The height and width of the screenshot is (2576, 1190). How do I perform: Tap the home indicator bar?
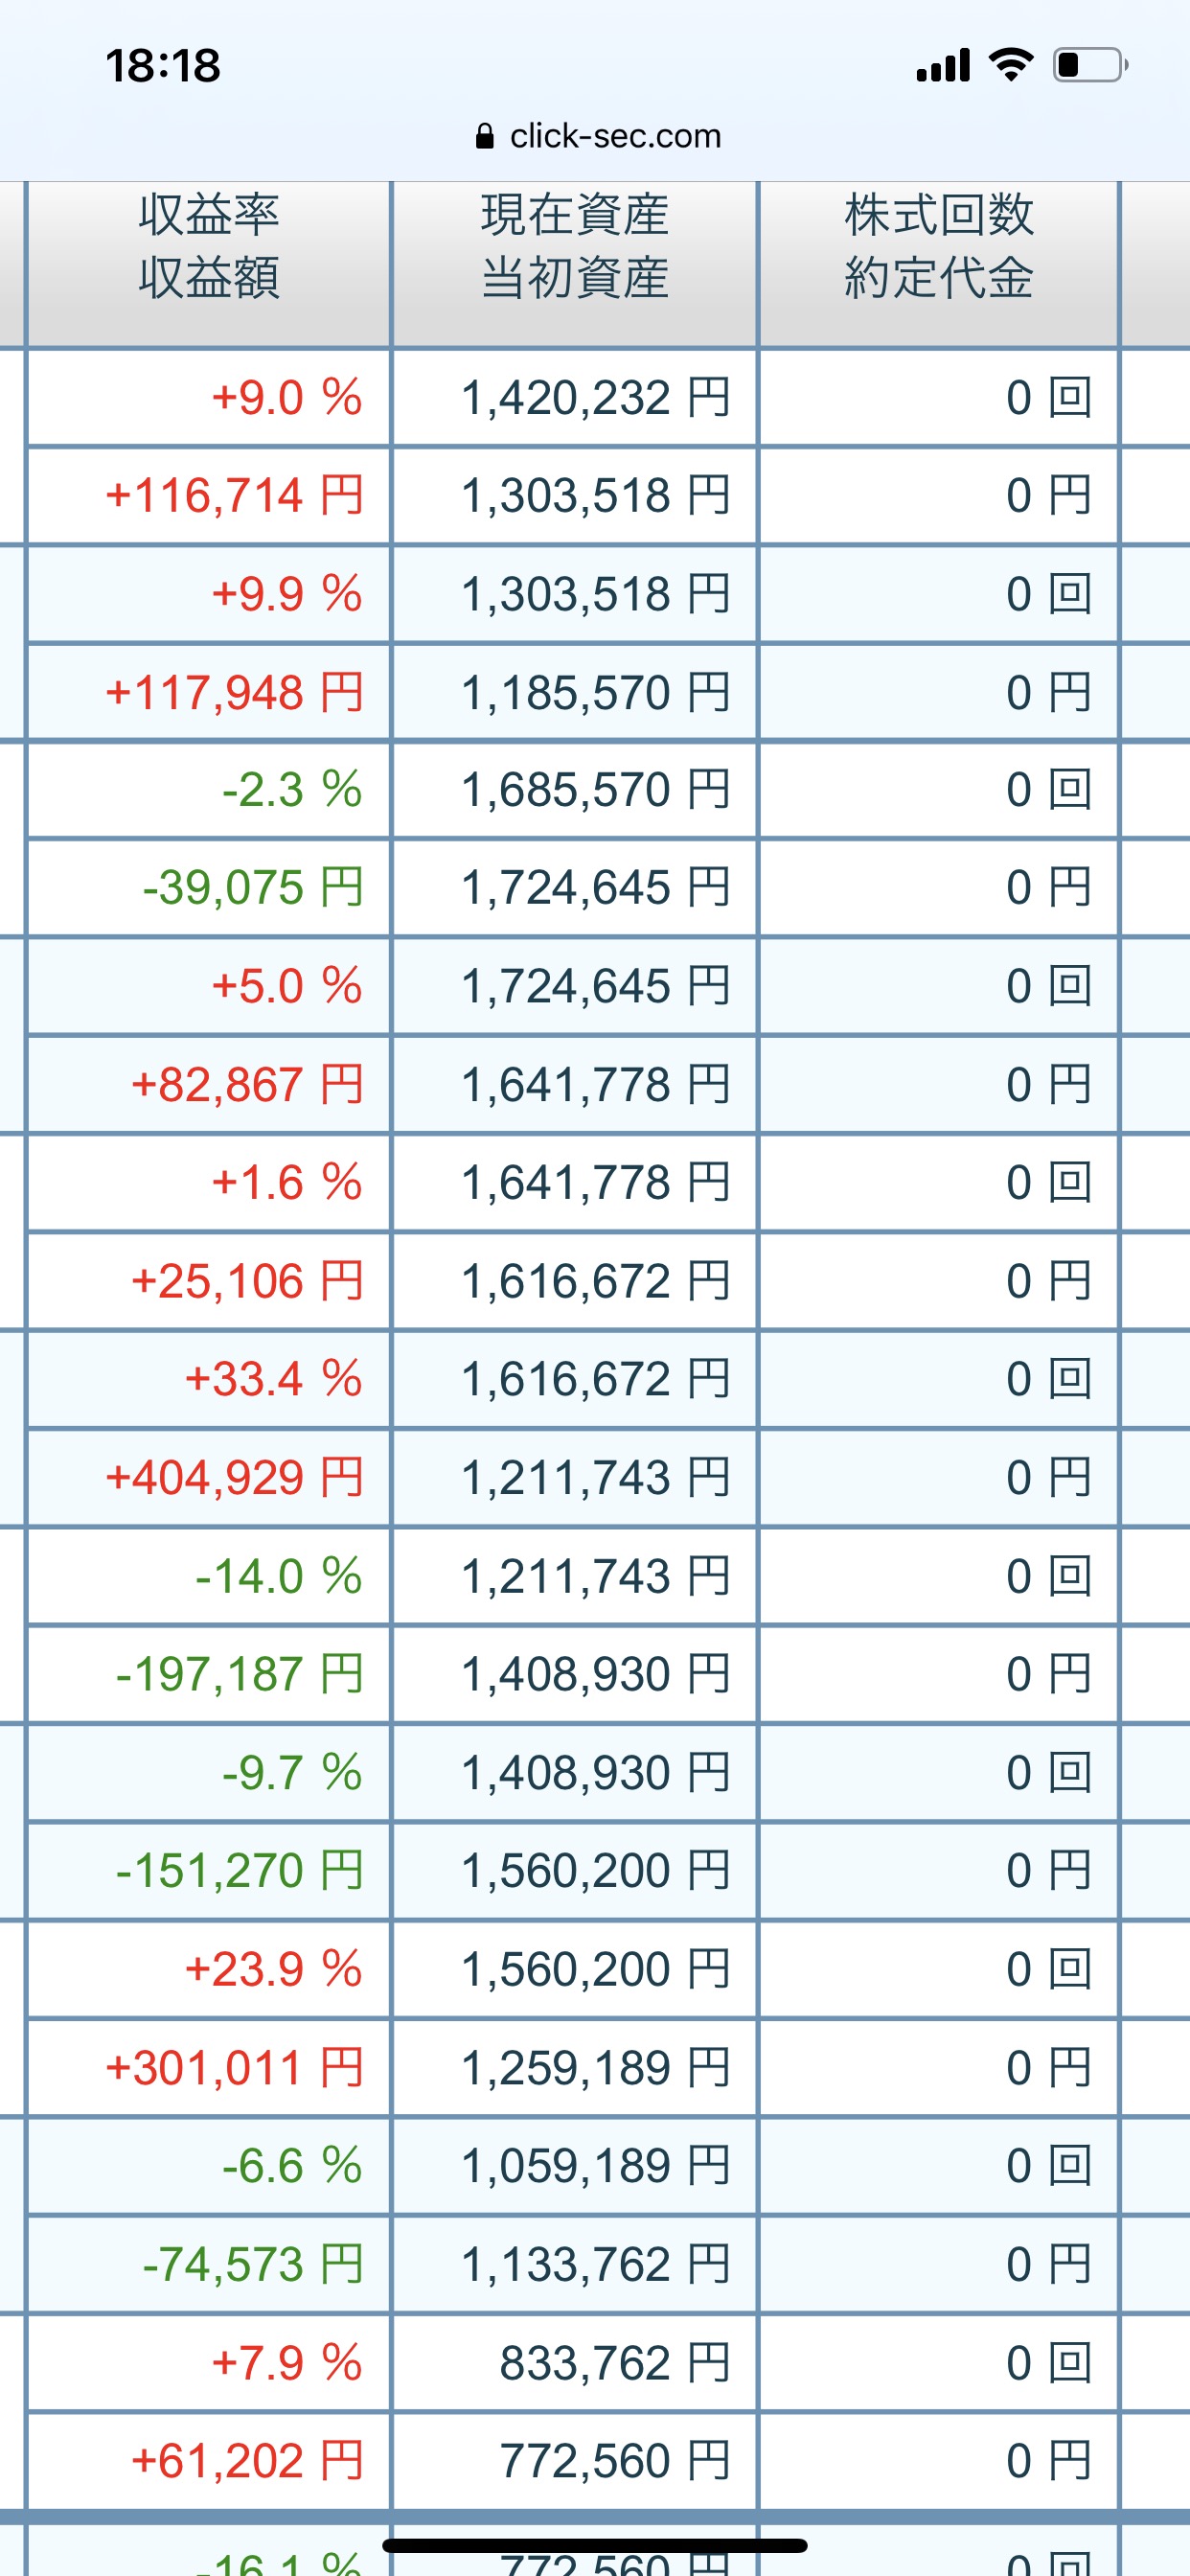pyautogui.click(x=595, y=2545)
